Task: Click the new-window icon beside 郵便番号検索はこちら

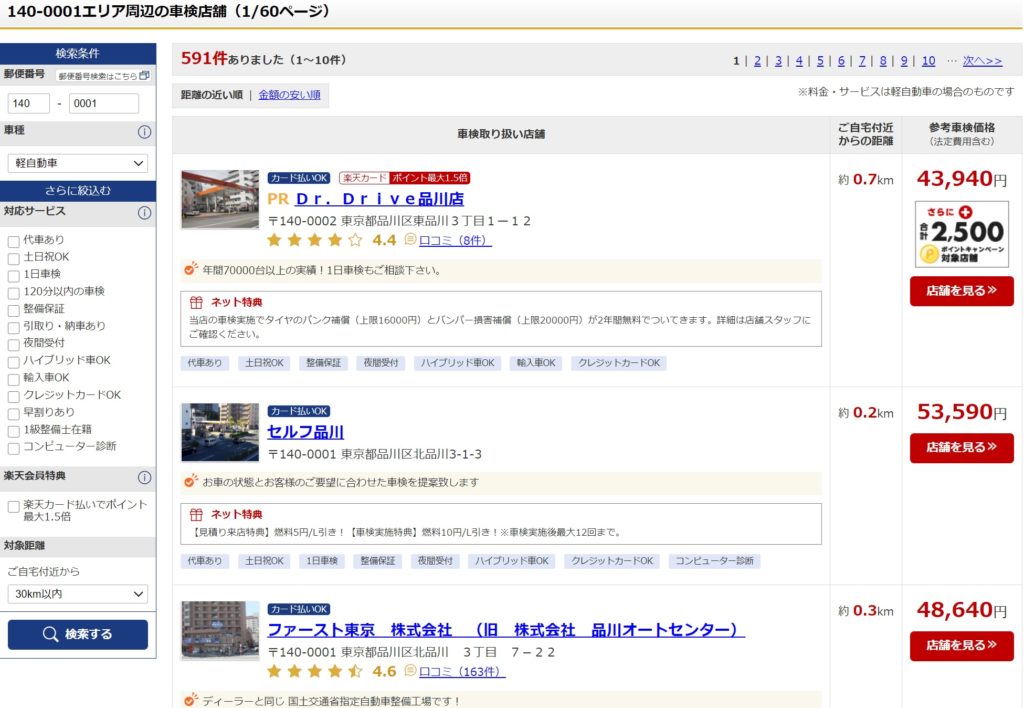Action: 145,76
